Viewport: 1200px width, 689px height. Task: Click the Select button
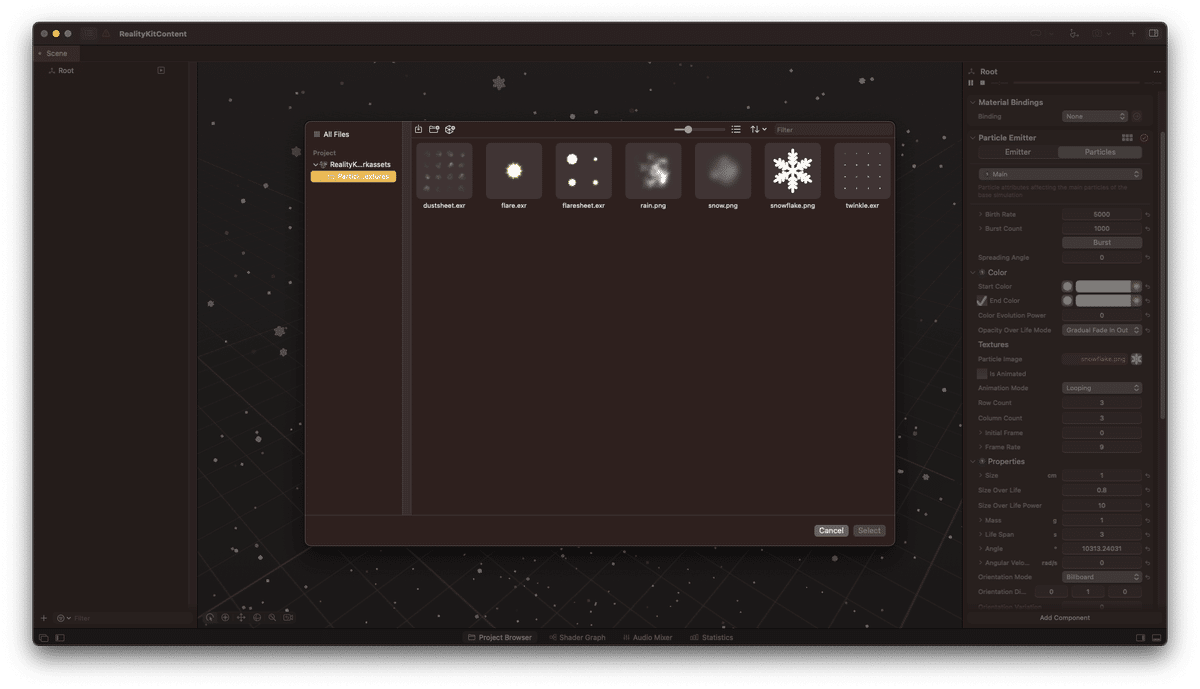(869, 530)
